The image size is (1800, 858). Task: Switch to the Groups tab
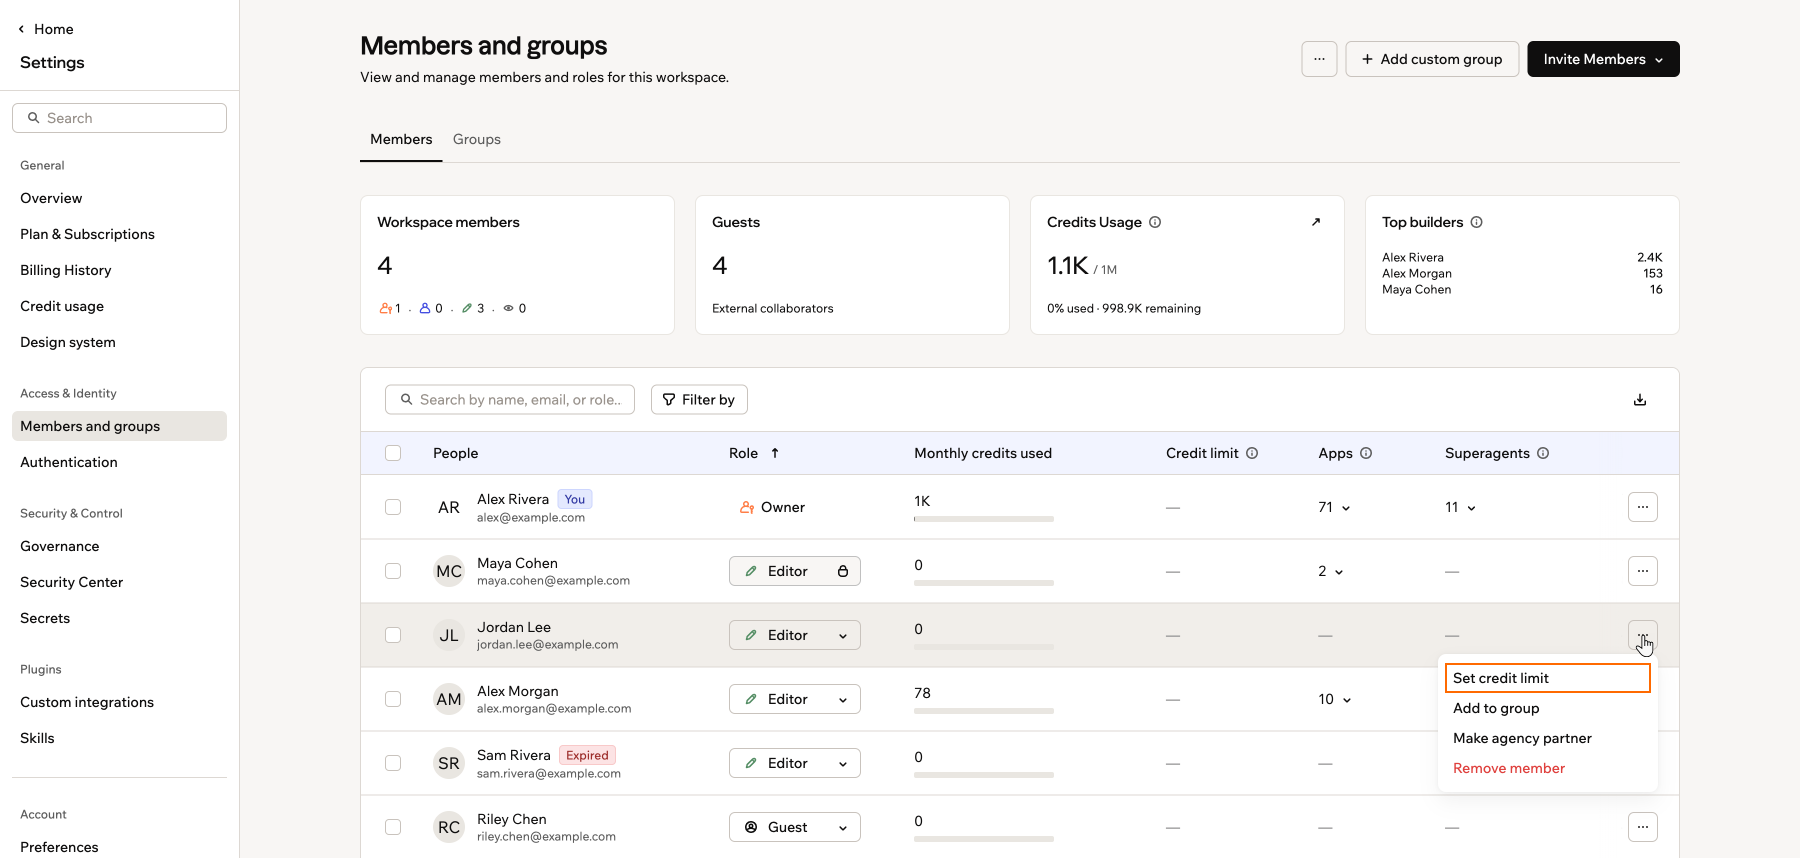477,139
